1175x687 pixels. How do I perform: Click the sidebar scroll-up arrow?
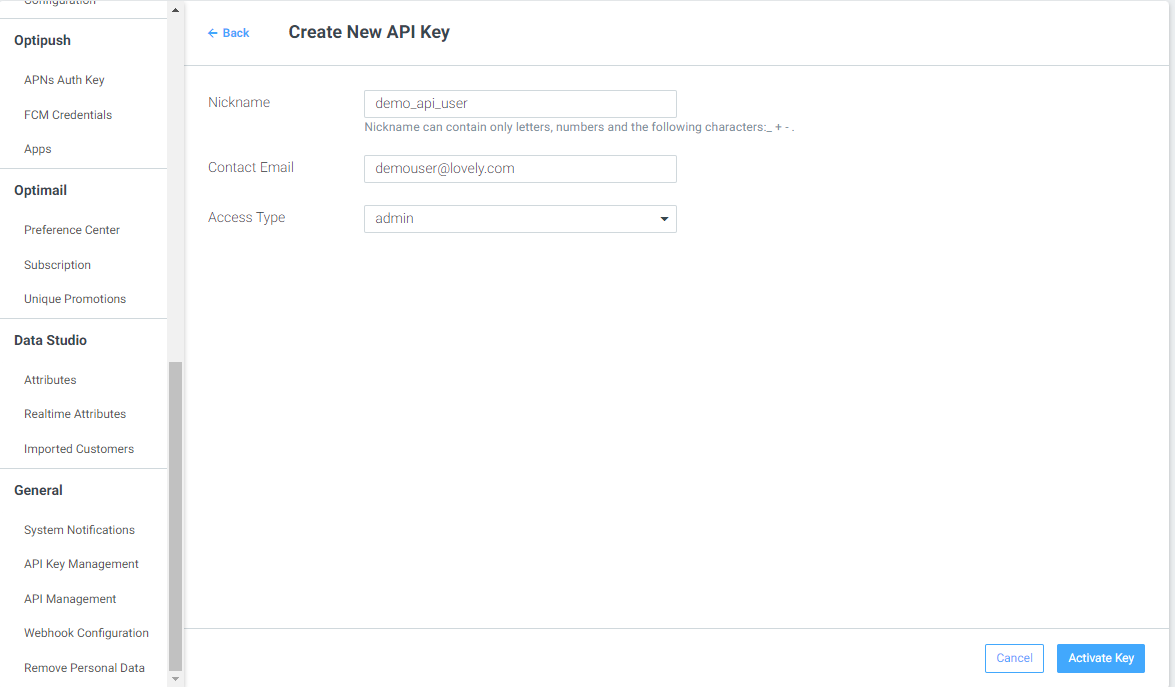175,10
